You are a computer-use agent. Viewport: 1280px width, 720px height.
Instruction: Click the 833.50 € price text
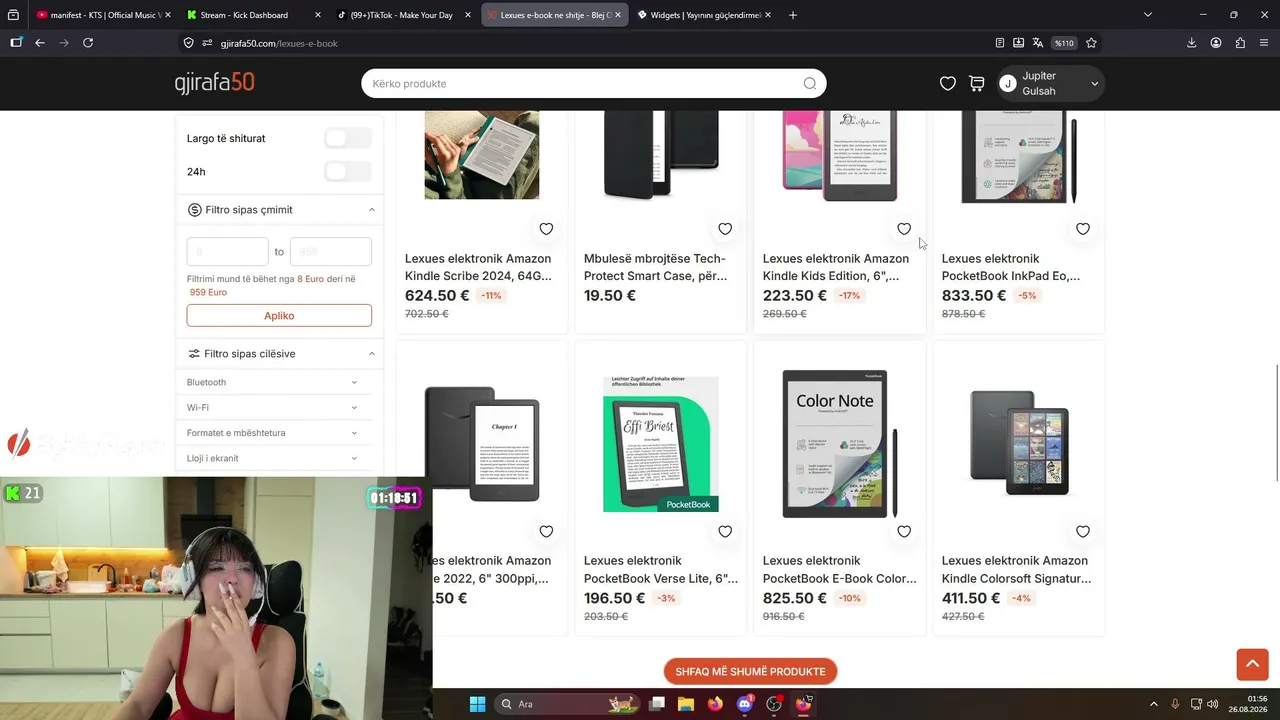pyautogui.click(x=974, y=296)
